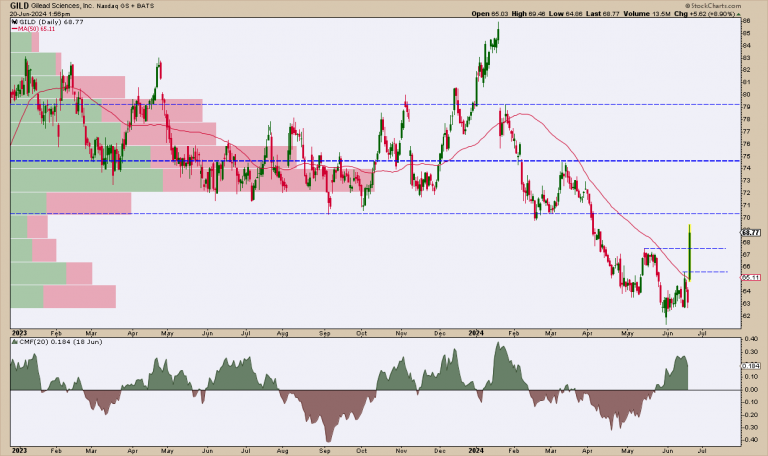768x456 pixels.
Task: Click Jun 2024 label on CMF panel date axis
Action: [x=667, y=450]
